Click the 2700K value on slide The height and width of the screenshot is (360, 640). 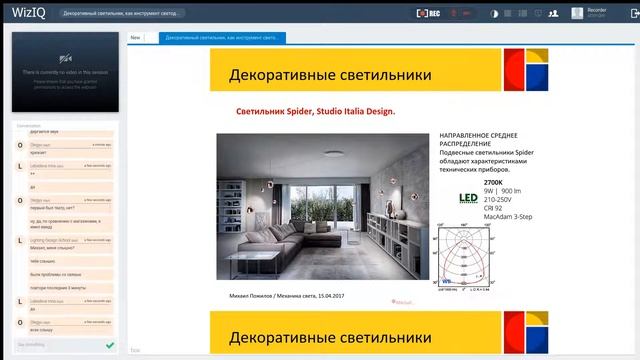493,182
